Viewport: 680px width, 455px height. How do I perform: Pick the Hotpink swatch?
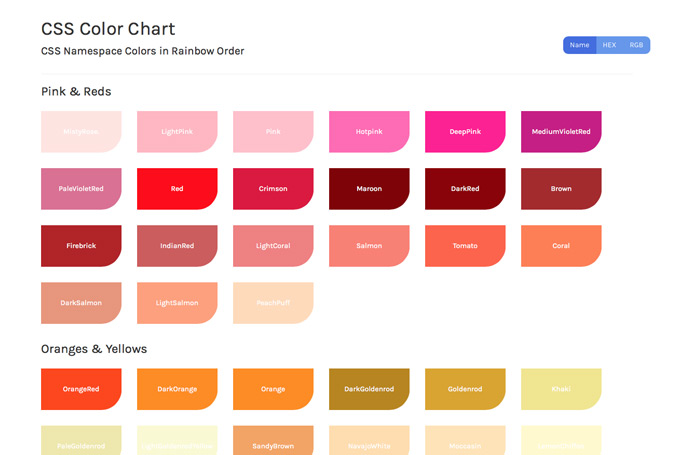(369, 132)
